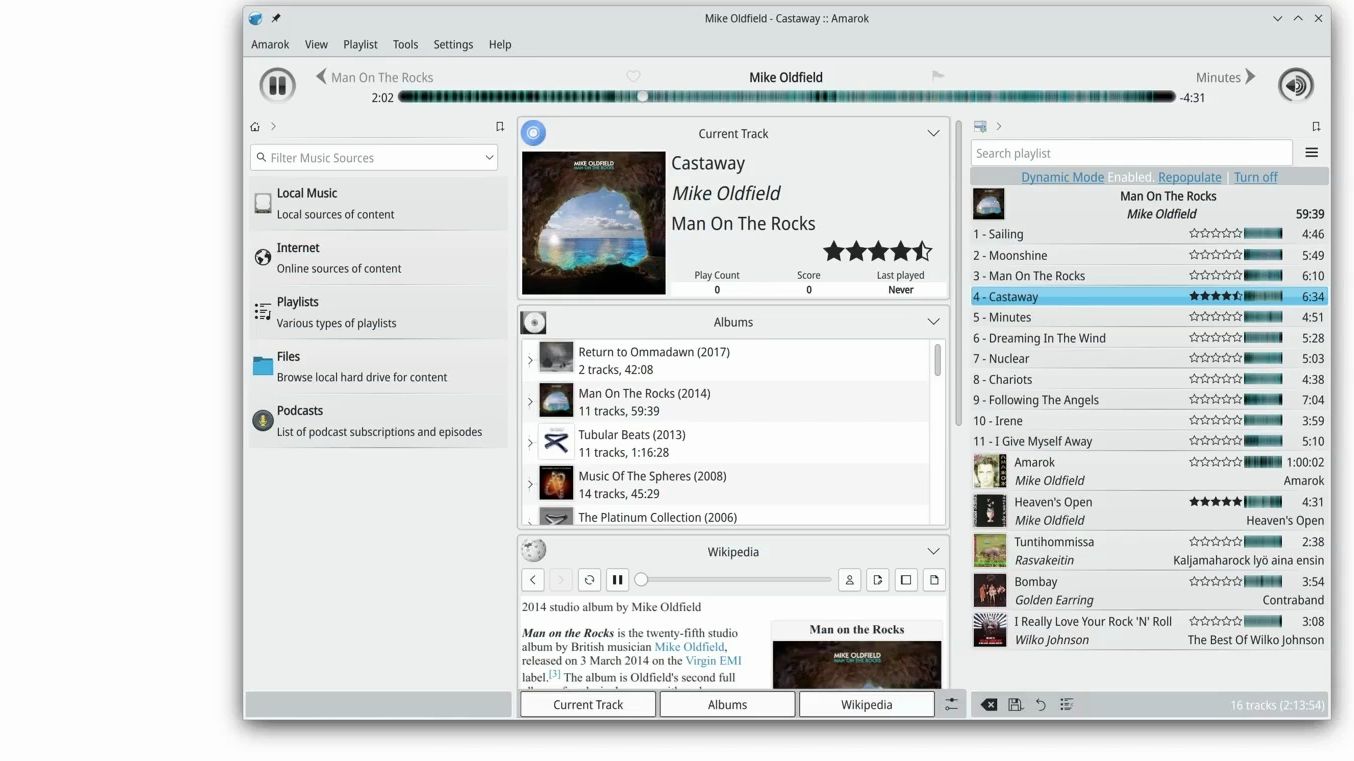Show the track's Wikipedia page
This screenshot has width=1354, height=761.
click(934, 580)
